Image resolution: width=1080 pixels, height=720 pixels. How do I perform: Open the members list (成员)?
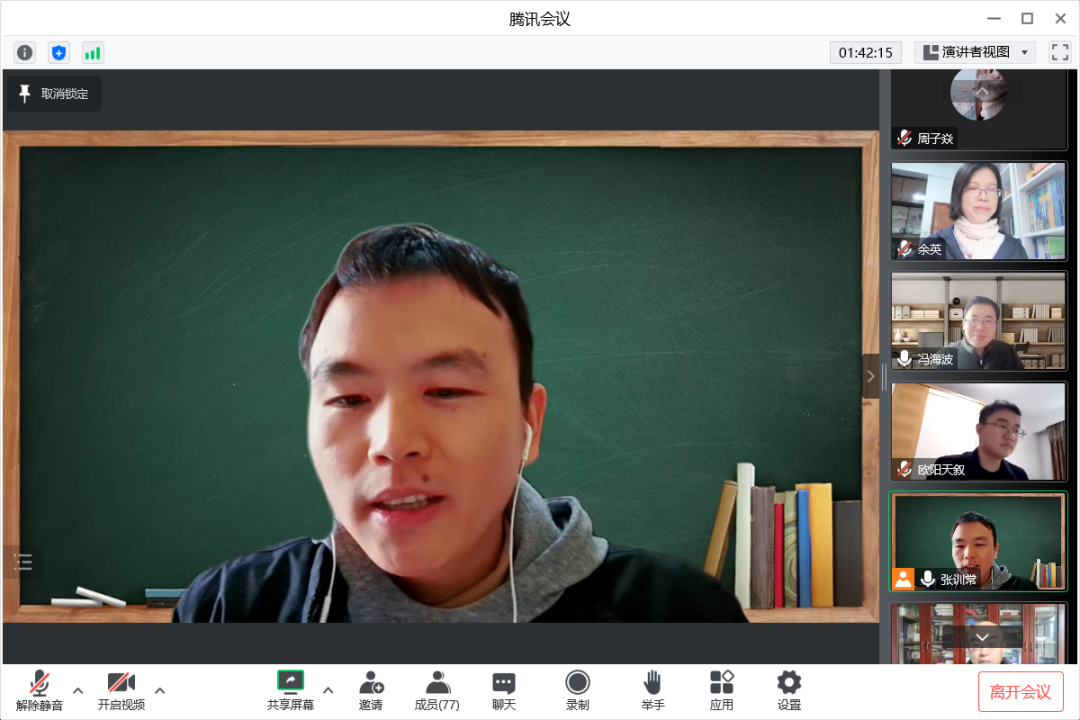tap(437, 690)
